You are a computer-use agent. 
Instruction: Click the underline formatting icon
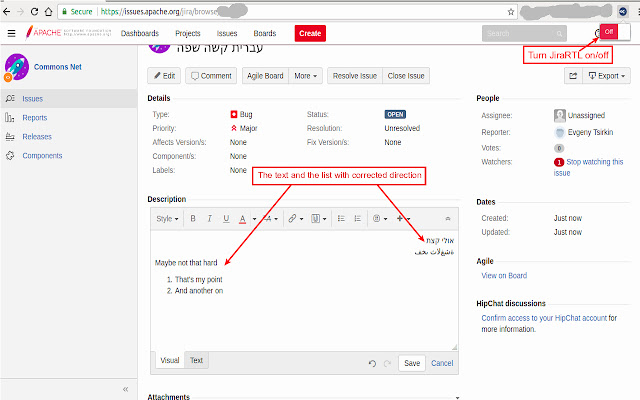[x=227, y=218]
